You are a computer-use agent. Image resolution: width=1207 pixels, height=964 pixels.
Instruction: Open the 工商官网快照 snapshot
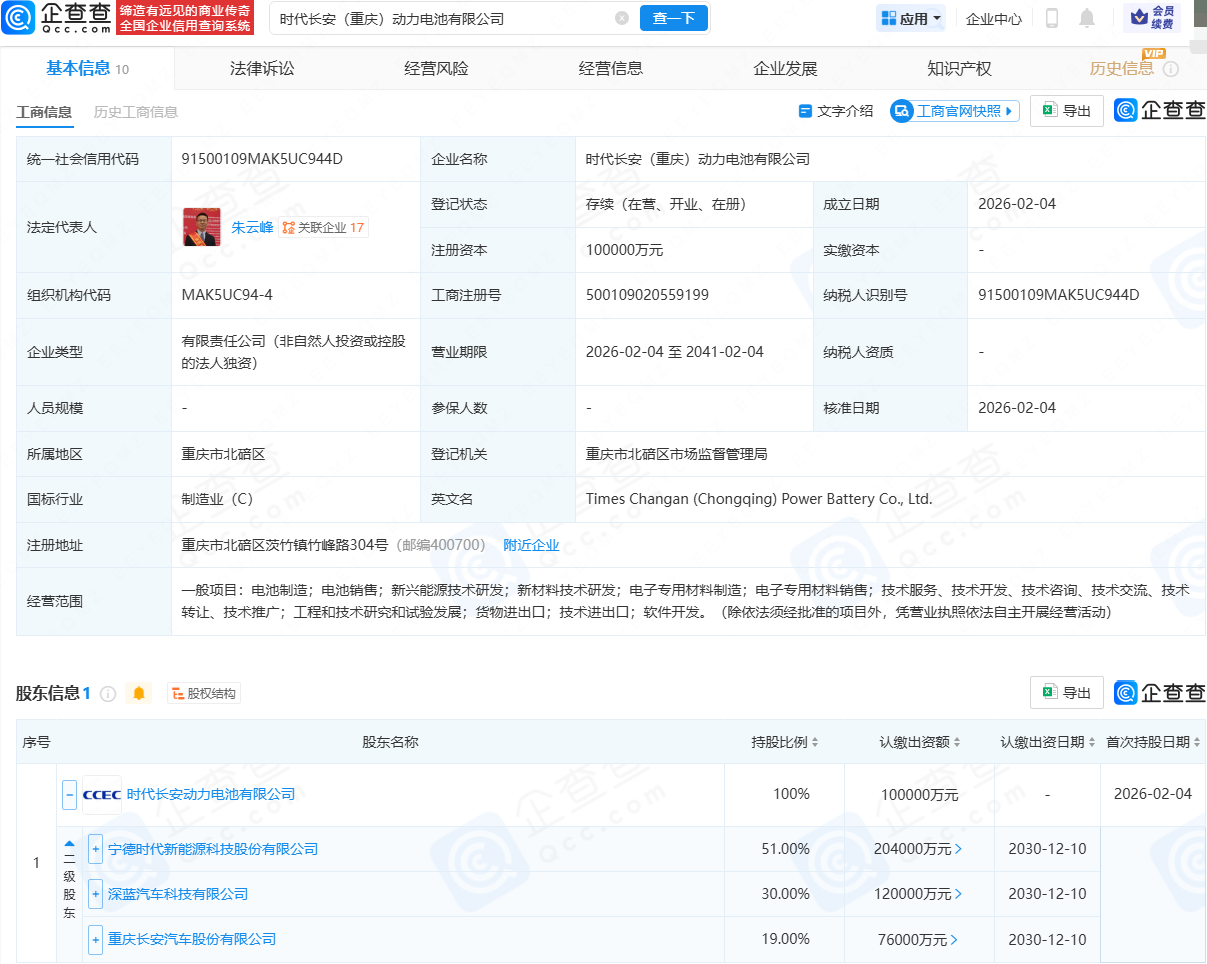[953, 111]
